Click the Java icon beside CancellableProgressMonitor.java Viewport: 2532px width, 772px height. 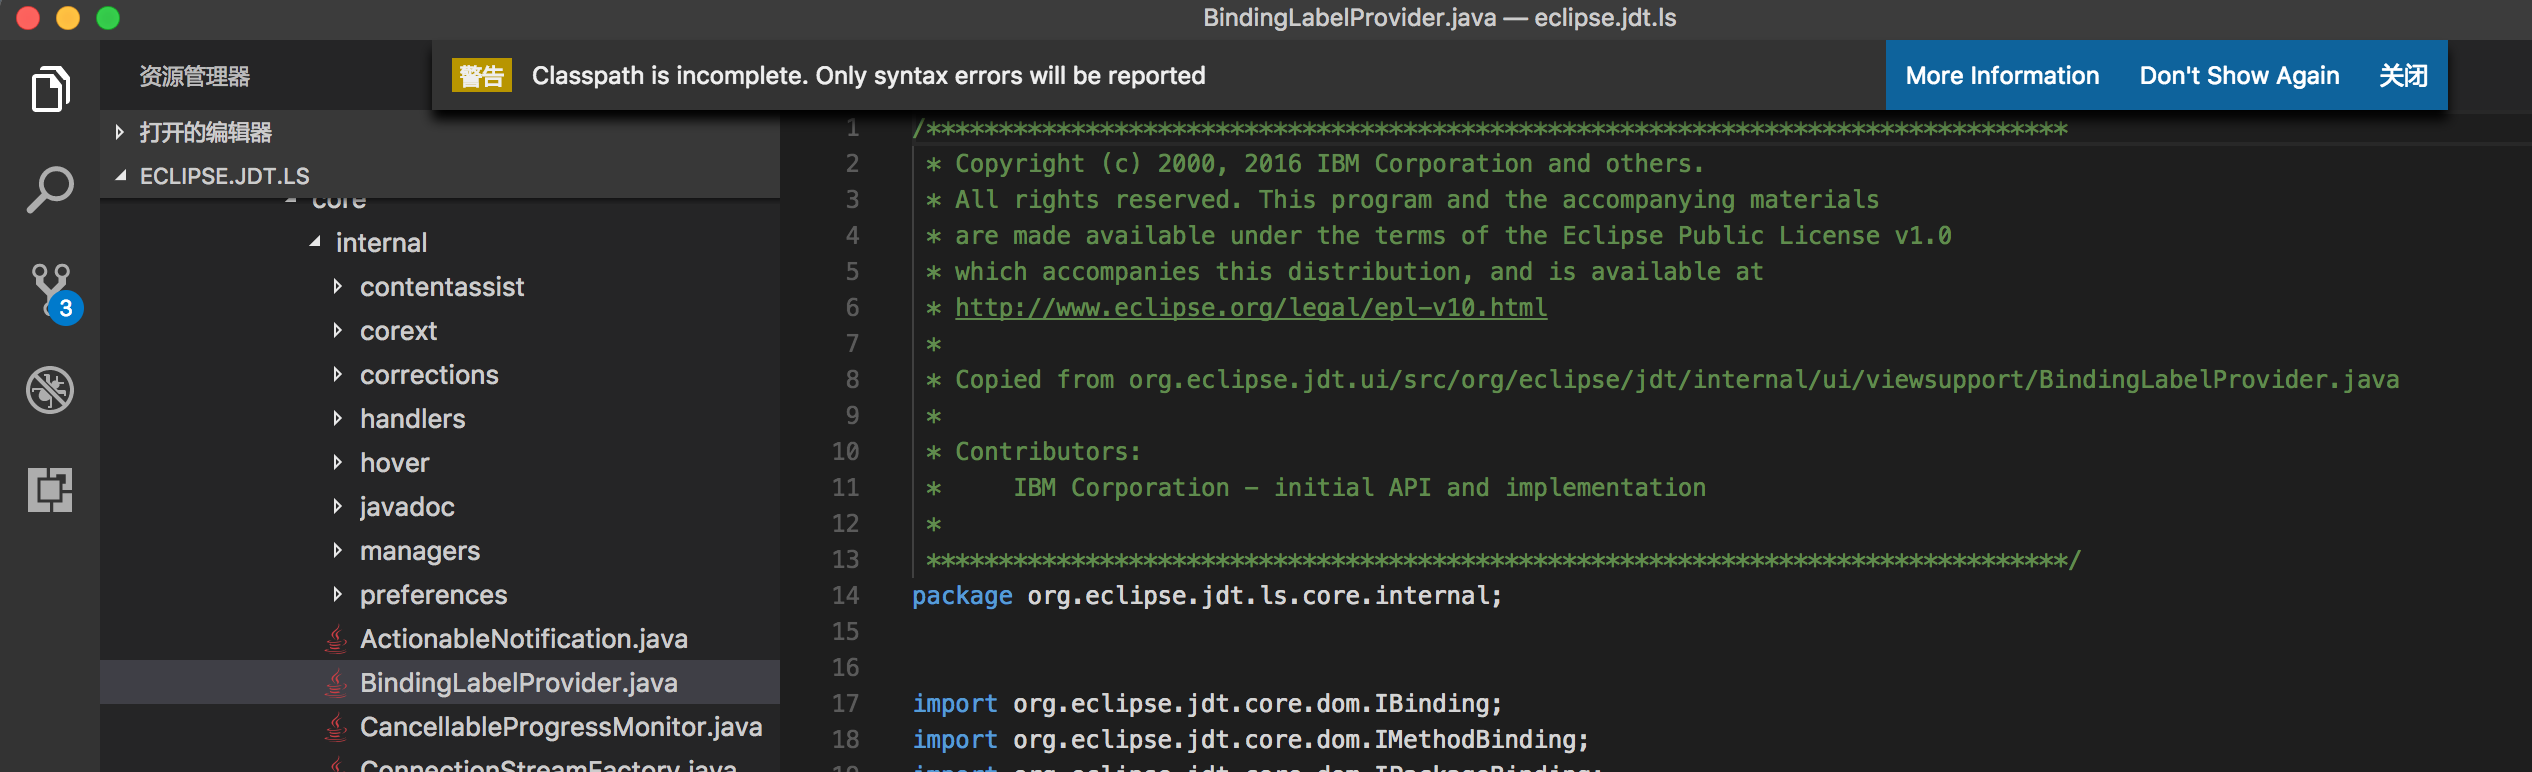[337, 727]
